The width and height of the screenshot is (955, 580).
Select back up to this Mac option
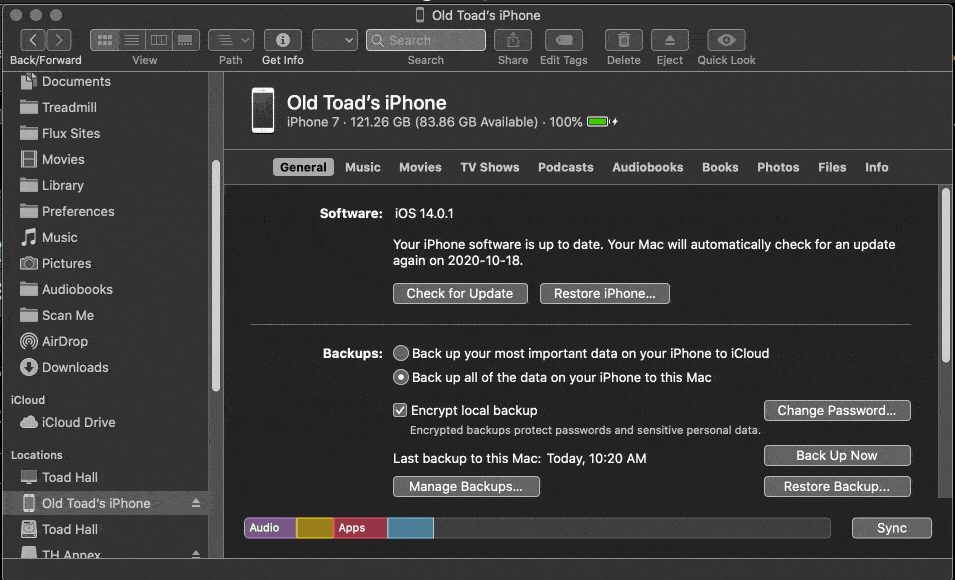(400, 378)
